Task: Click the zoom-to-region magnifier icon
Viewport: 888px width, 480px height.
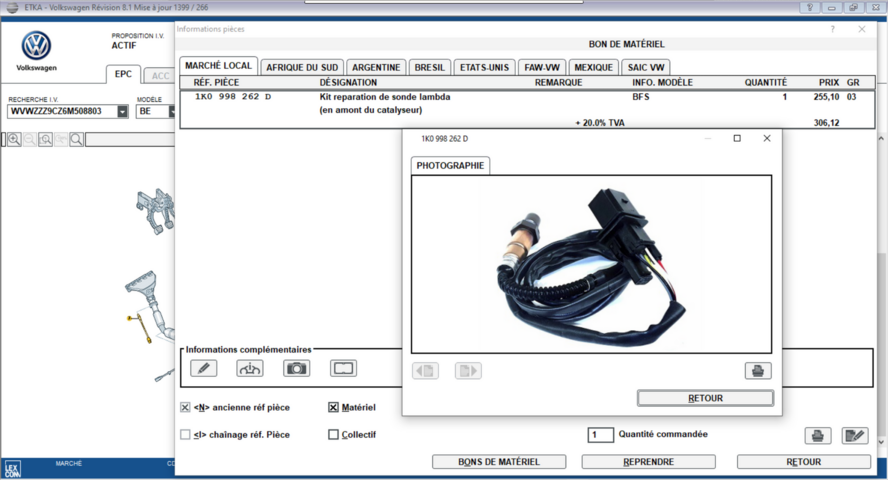Action: click(x=45, y=139)
